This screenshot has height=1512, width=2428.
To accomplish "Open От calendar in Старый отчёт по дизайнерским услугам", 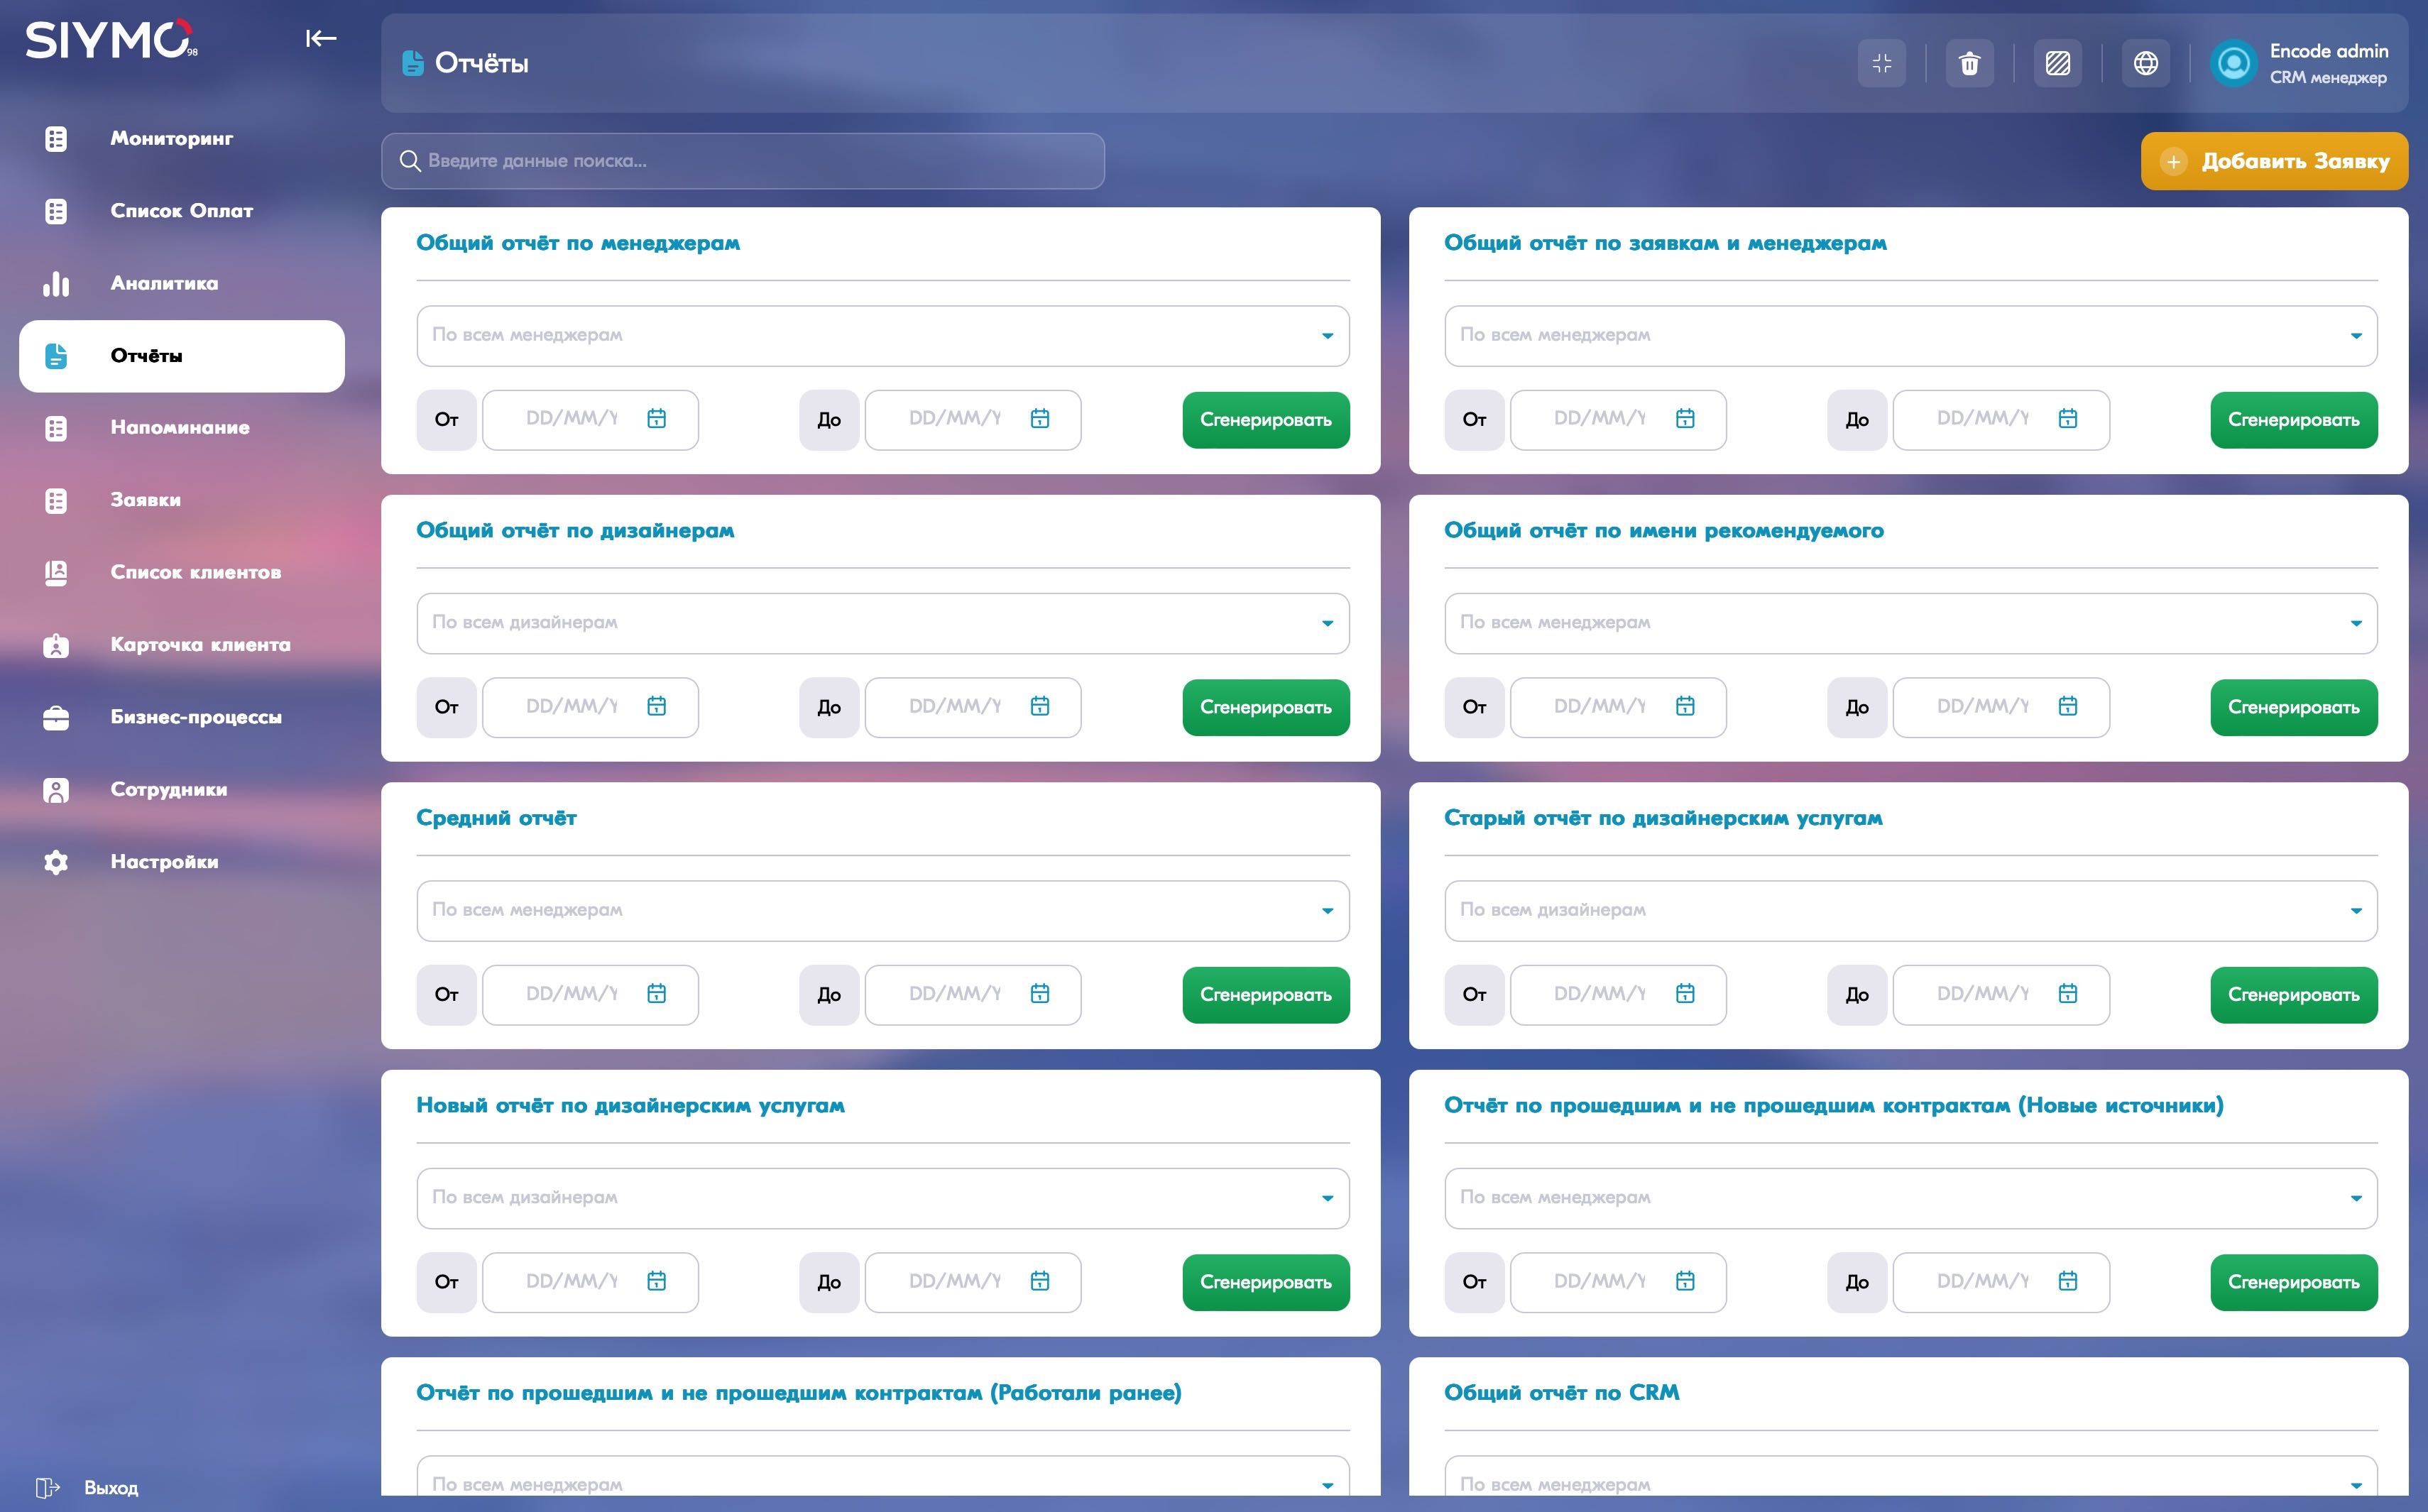I will [x=1685, y=993].
